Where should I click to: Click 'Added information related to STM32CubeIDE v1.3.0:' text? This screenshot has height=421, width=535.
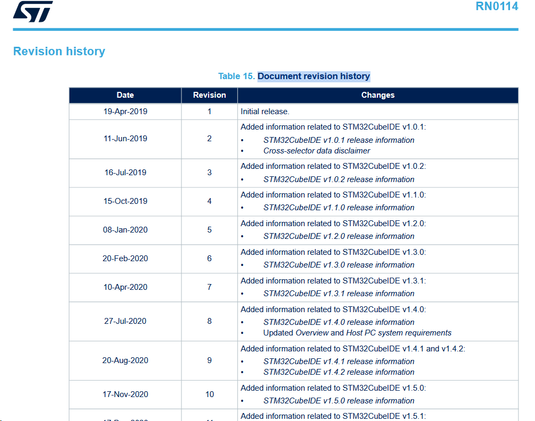(x=333, y=252)
